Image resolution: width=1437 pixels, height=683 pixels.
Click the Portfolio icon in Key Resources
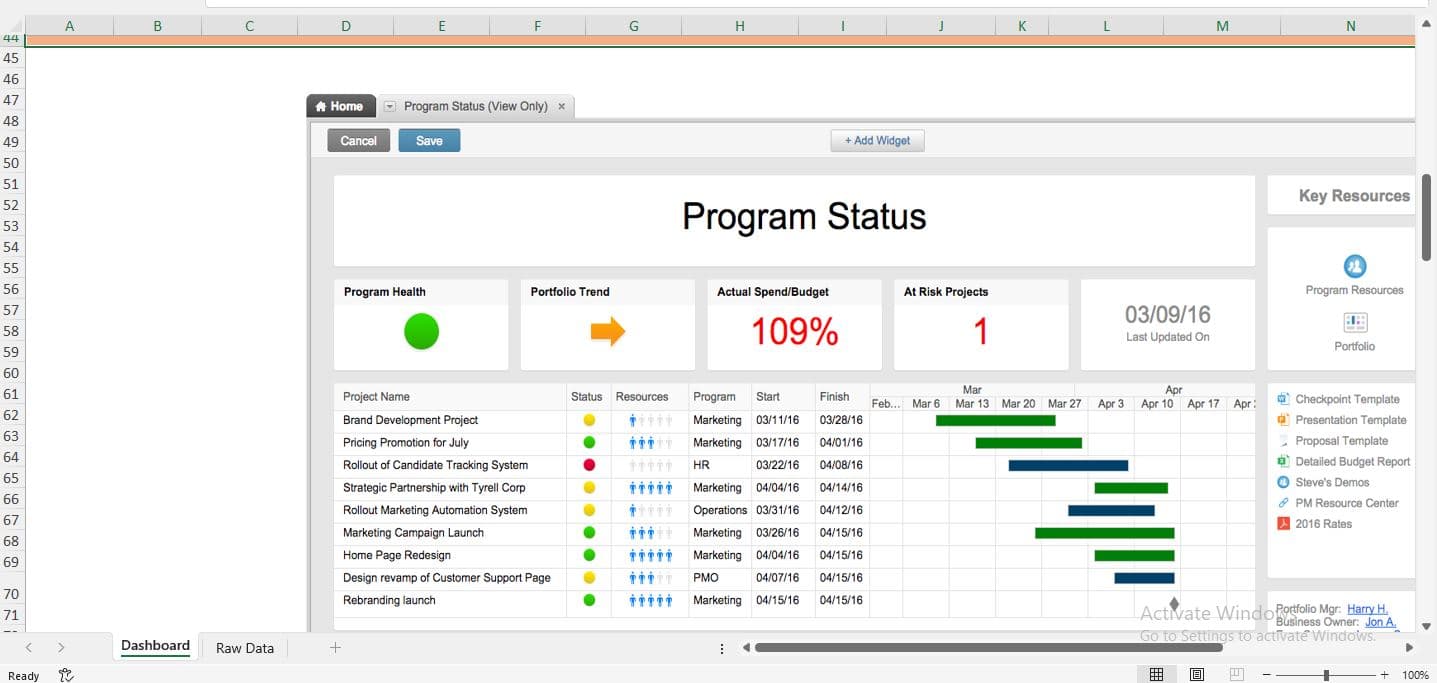(x=1355, y=323)
